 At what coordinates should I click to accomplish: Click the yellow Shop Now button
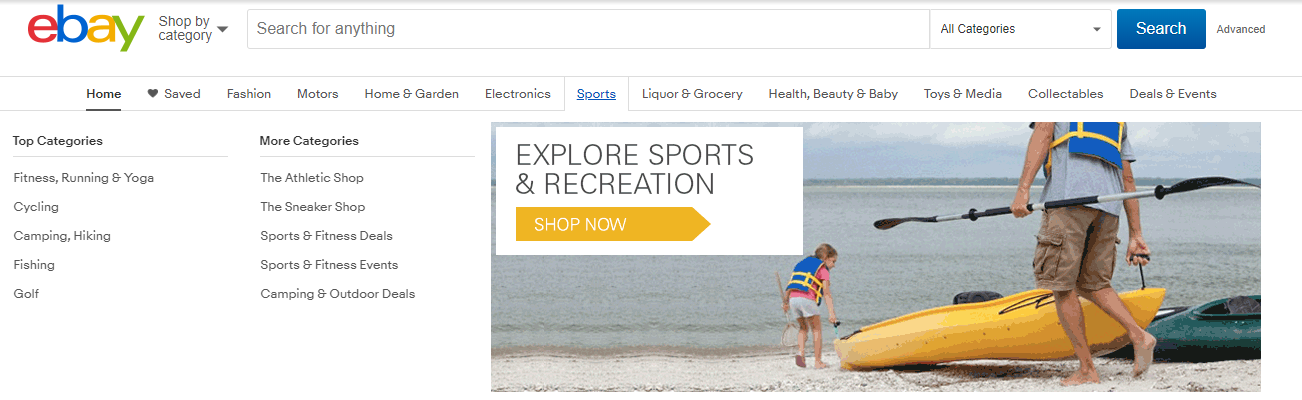tap(612, 224)
